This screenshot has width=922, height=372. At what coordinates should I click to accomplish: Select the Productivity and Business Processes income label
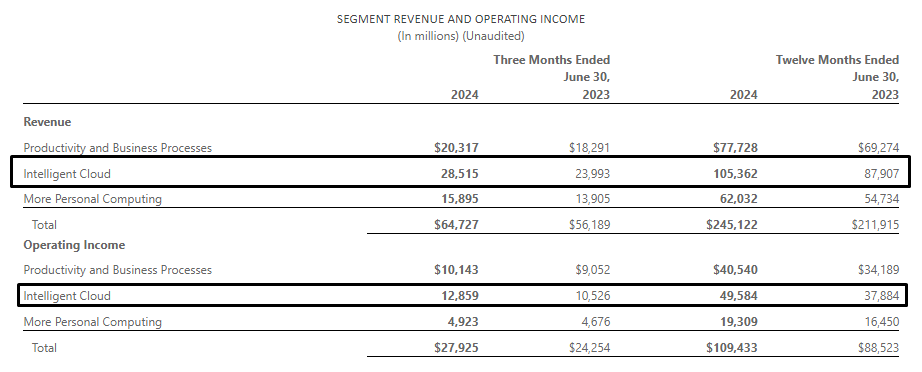tap(118, 270)
